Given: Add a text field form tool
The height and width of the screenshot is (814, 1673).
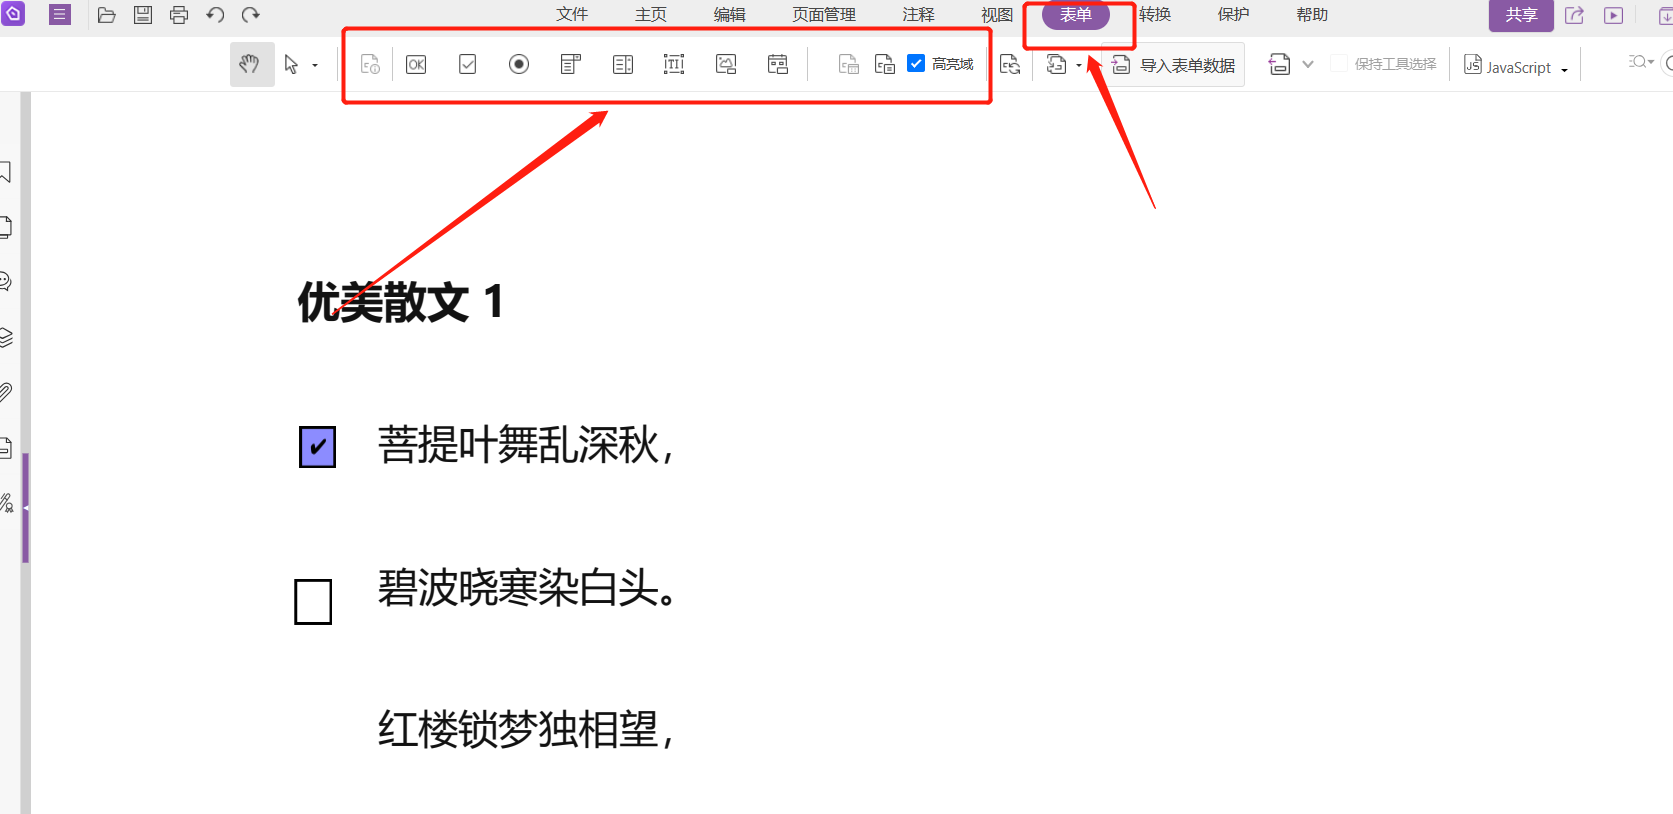Looking at the screenshot, I should coord(674,65).
